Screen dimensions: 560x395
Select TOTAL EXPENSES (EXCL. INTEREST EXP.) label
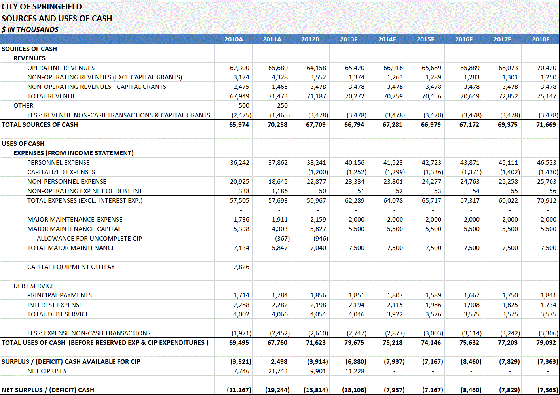[85, 200]
